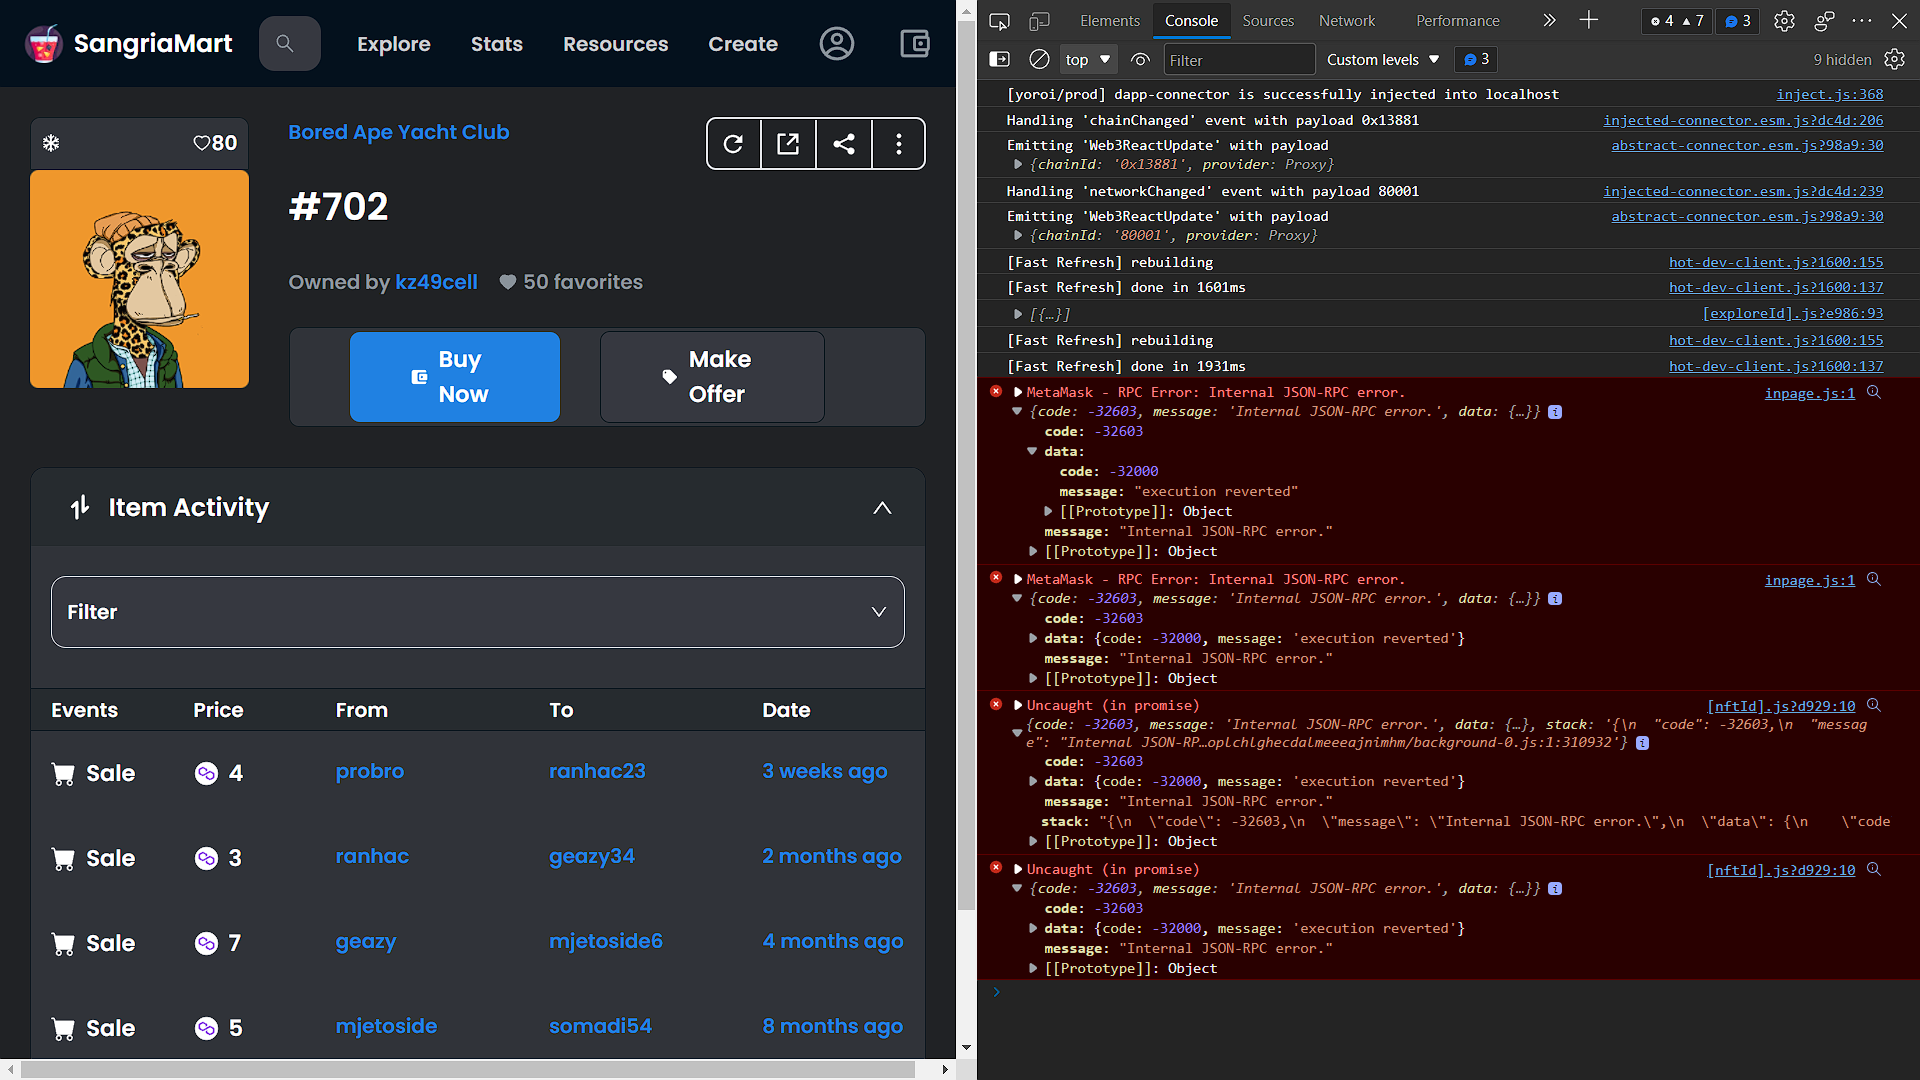
Task: Toggle the device emulation mode
Action: tap(1039, 20)
